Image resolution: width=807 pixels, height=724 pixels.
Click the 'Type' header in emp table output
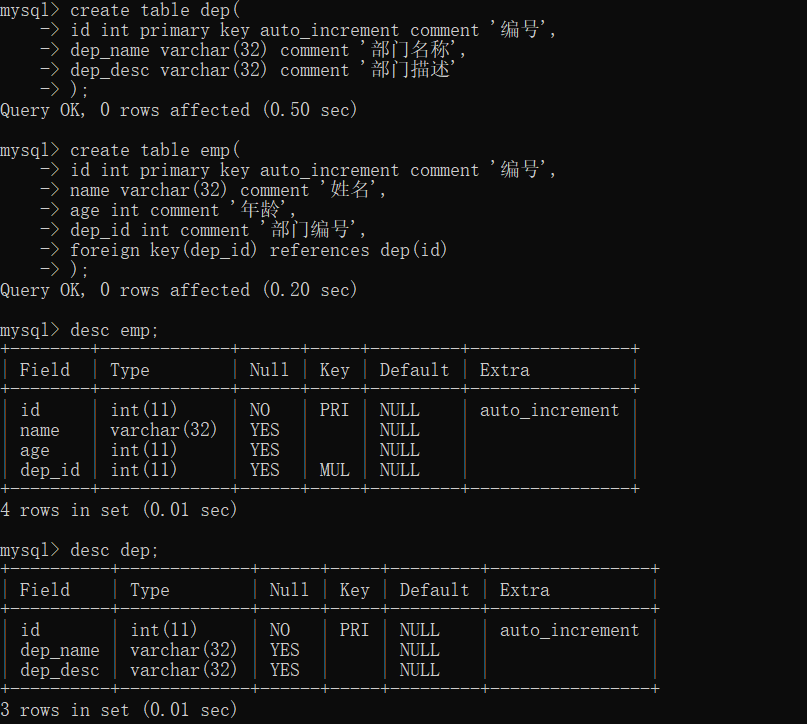130,370
